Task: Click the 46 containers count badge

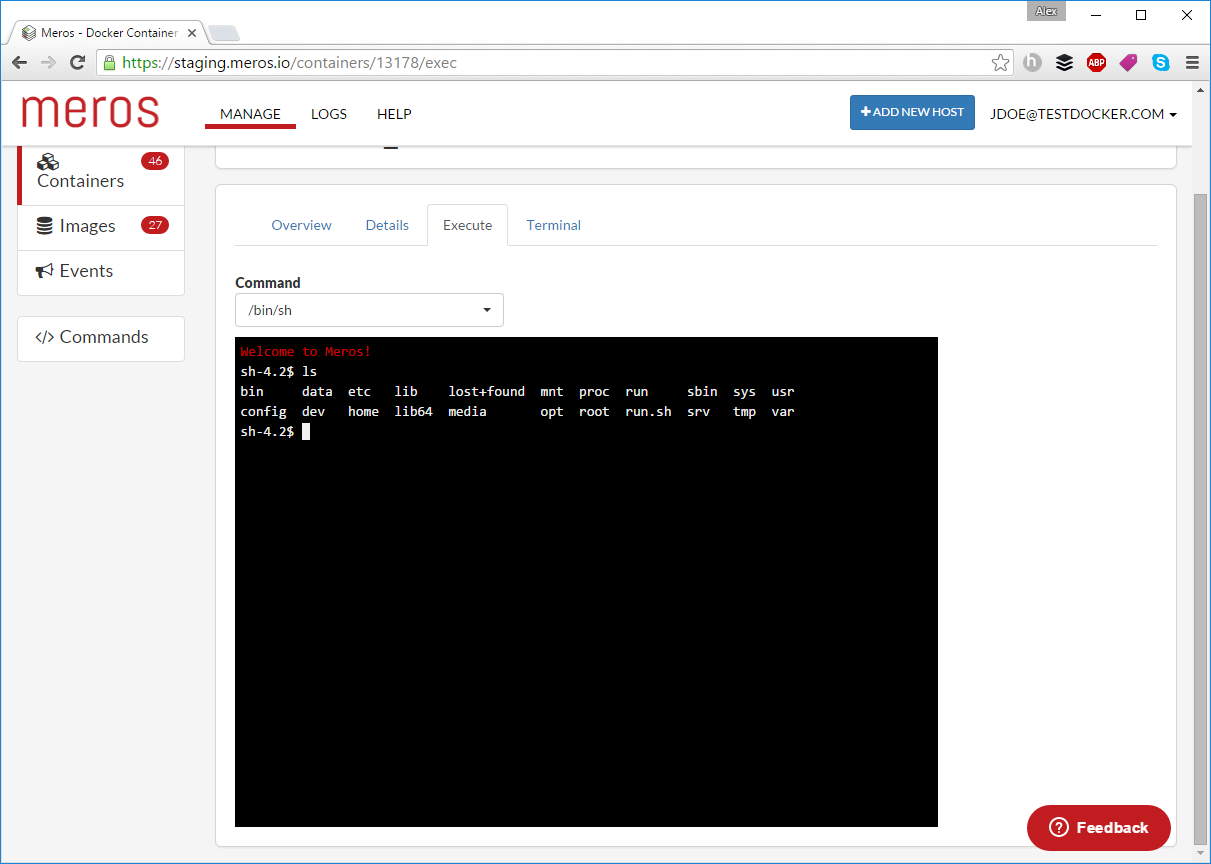Action: 155,161
